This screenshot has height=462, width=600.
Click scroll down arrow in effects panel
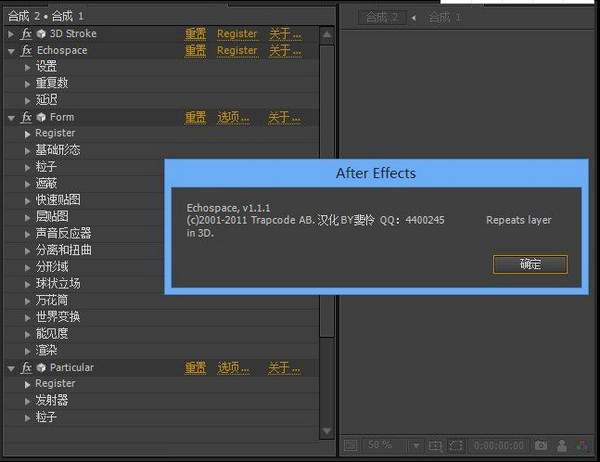pyautogui.click(x=327, y=431)
